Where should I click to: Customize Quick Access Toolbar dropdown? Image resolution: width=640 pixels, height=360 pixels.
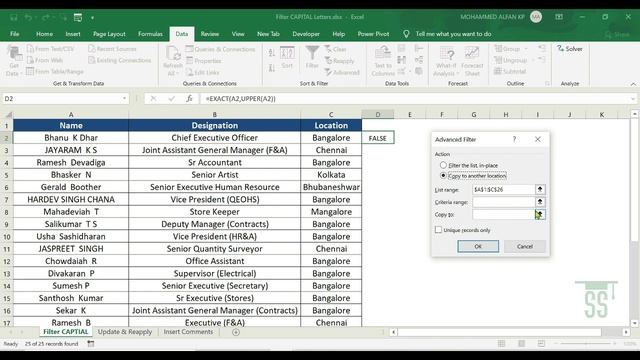click(x=93, y=18)
